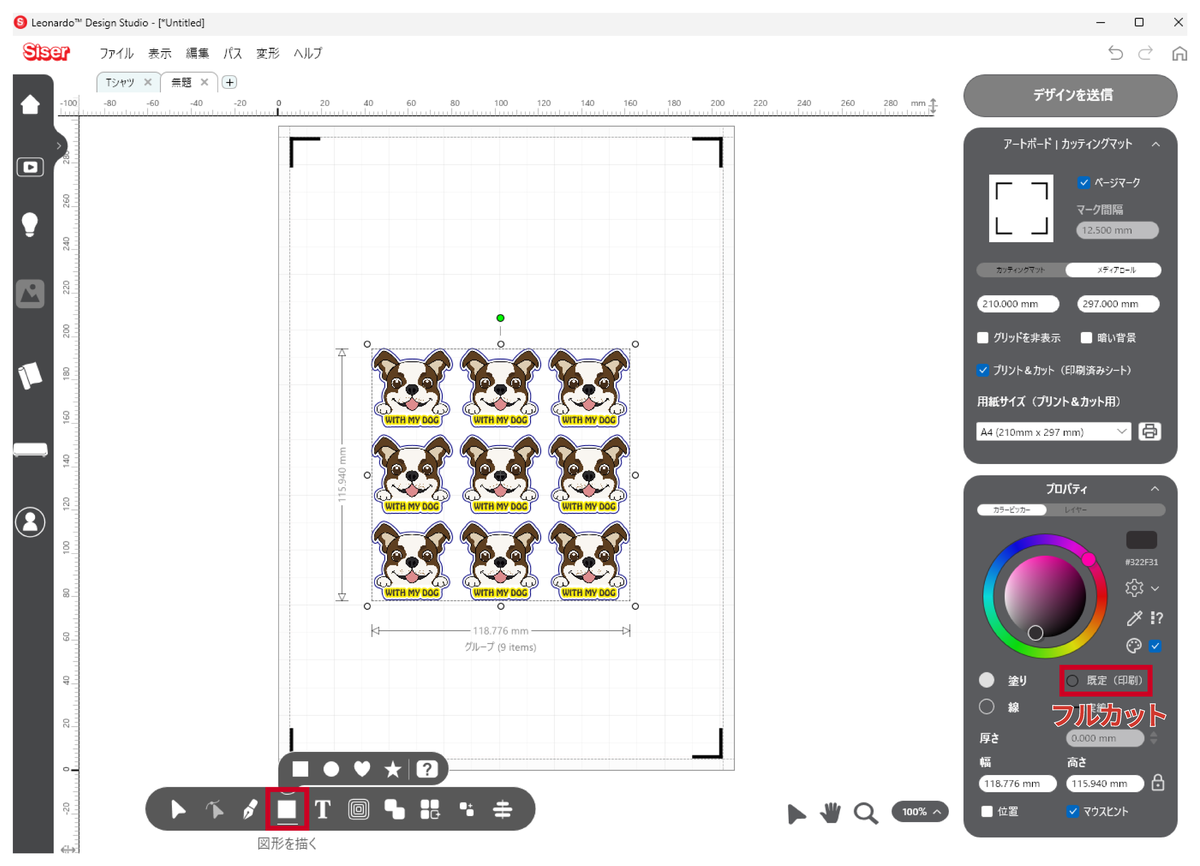Pick the eyedropper color tool
The width and height of the screenshot is (1200, 866).
pyautogui.click(x=1134, y=619)
